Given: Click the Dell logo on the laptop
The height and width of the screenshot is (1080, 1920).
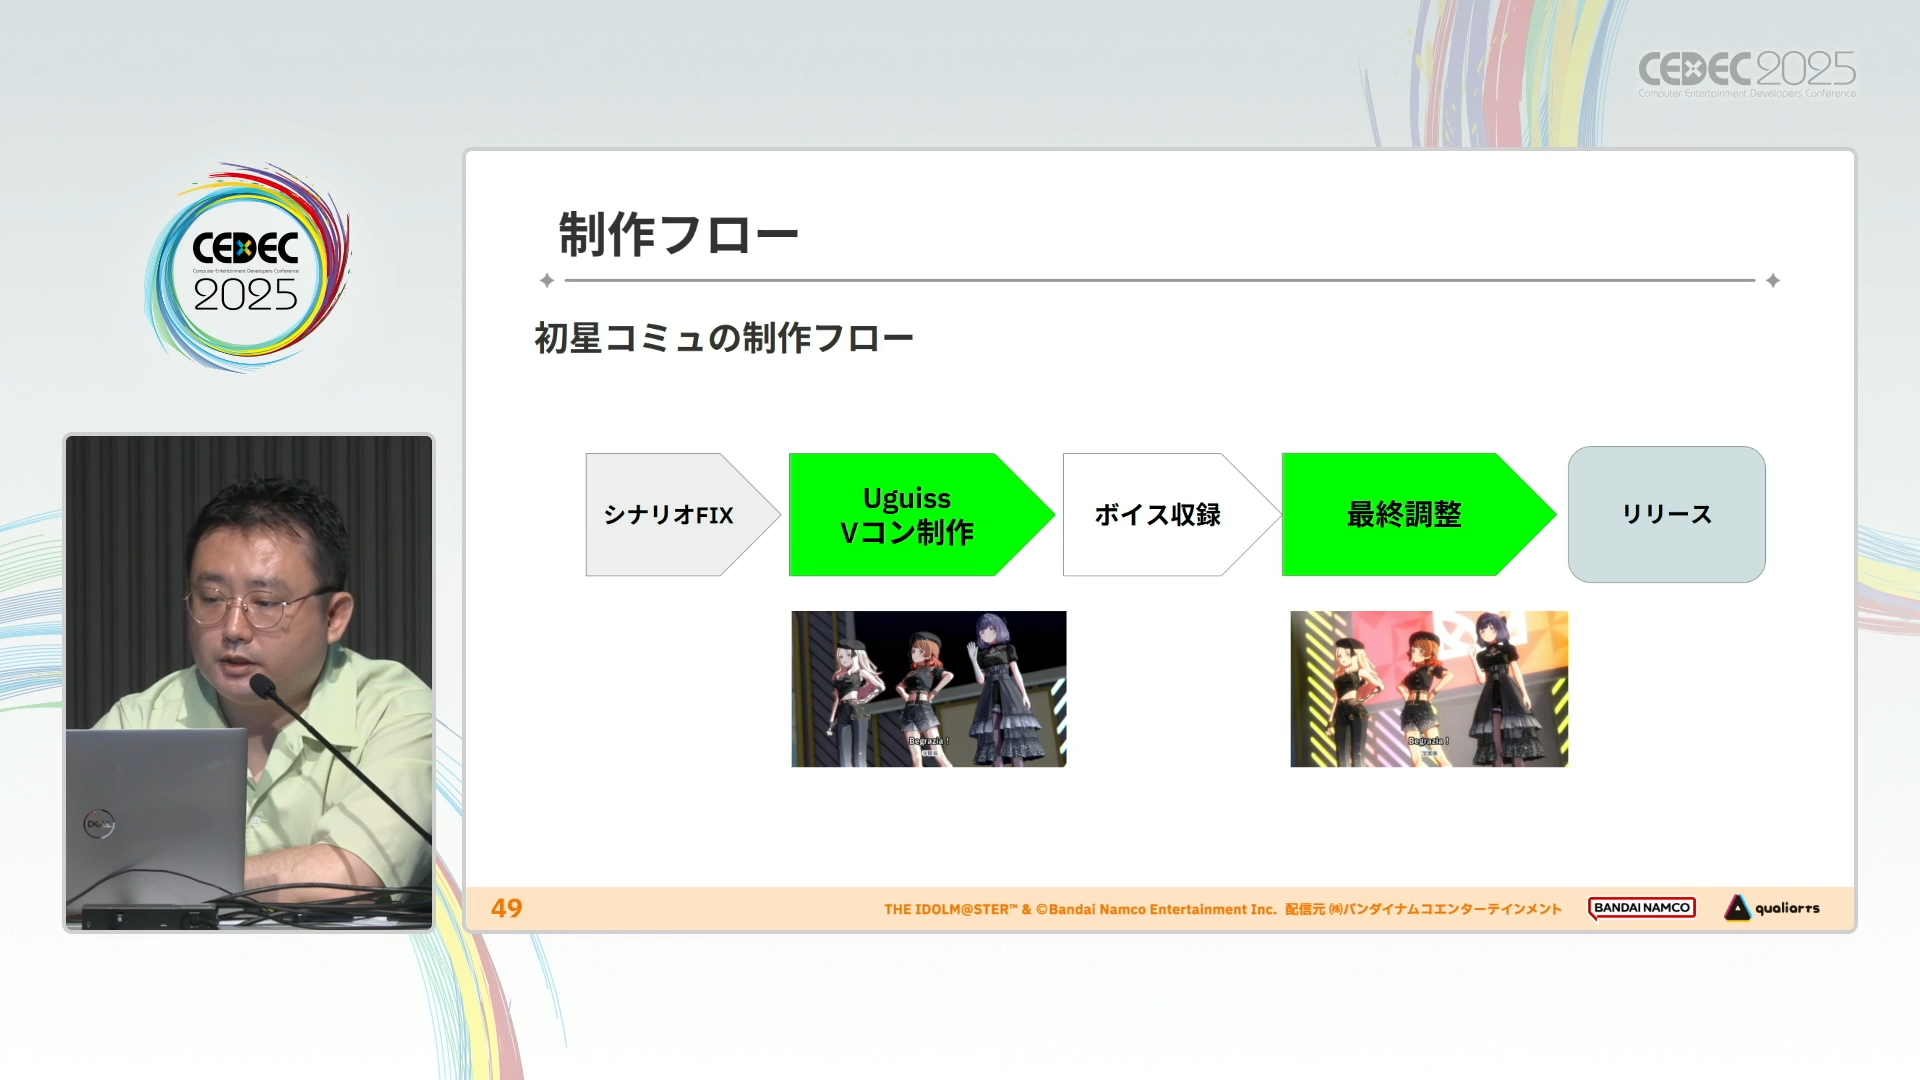Looking at the screenshot, I should point(98,824).
